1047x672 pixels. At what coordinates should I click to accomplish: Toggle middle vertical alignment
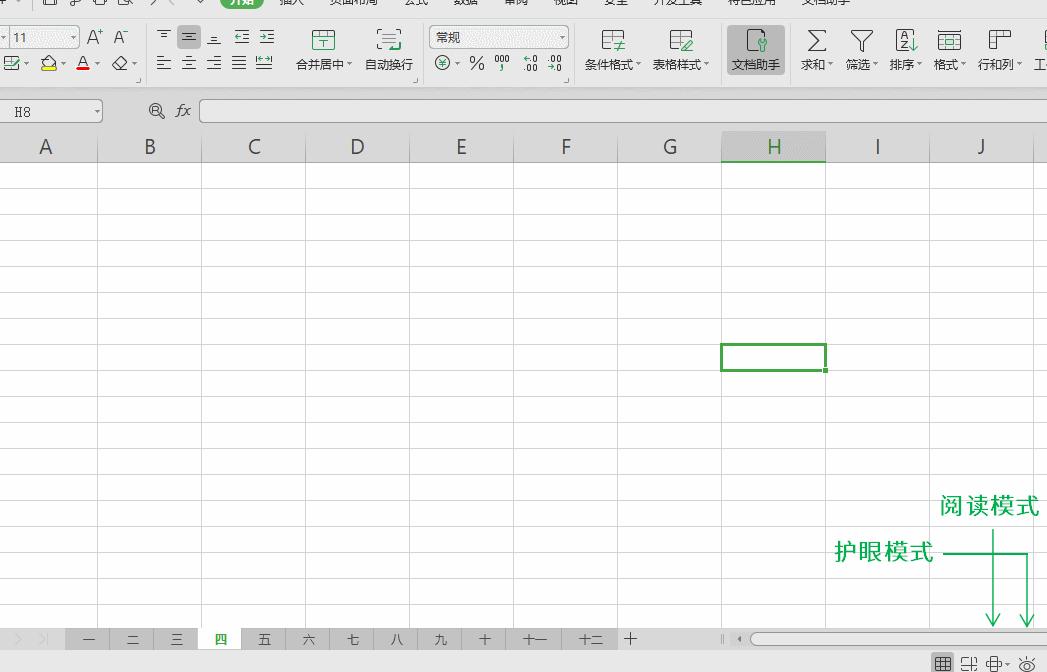[x=189, y=37]
